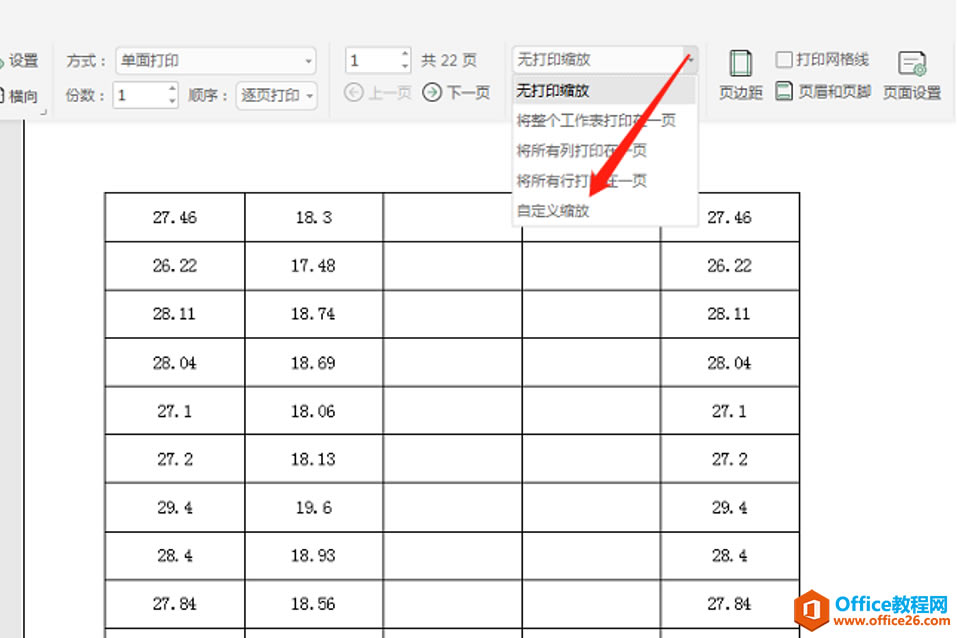Choose 自定义缩放 custom scaling option
Image resolution: width=957 pixels, height=638 pixels.
pyautogui.click(x=604, y=211)
